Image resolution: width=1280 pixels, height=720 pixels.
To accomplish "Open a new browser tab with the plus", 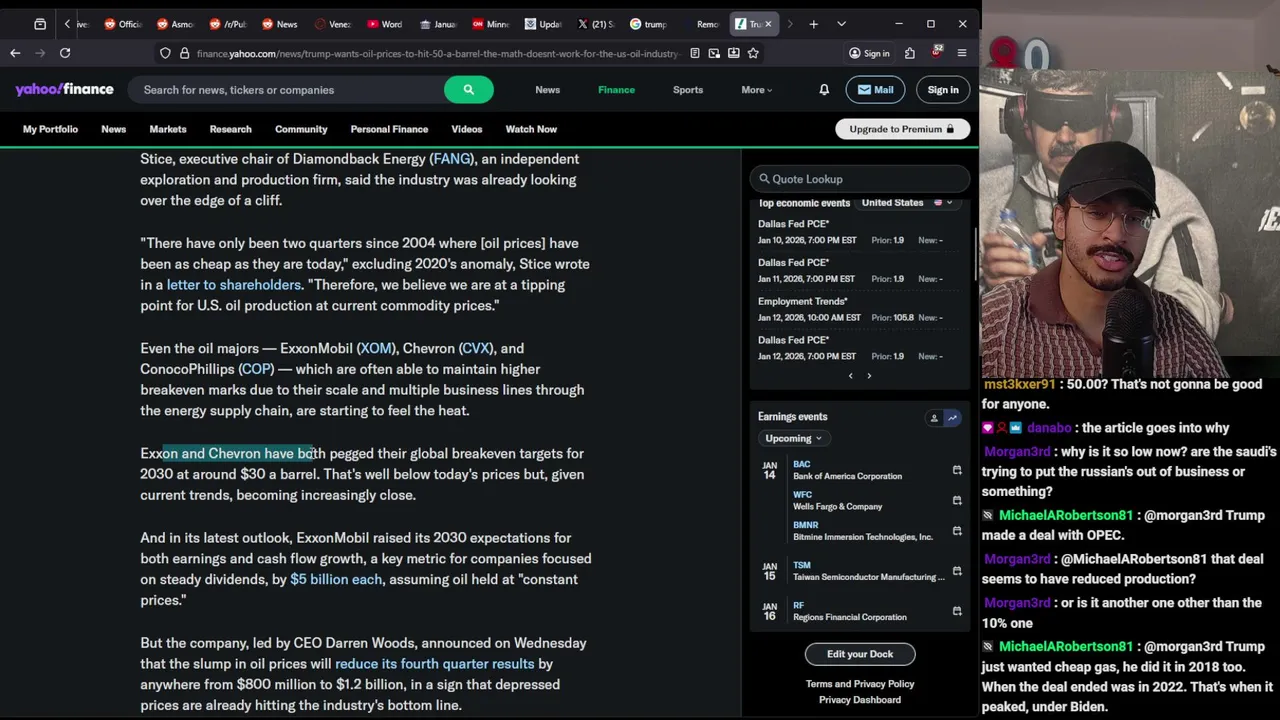I will 814,24.
